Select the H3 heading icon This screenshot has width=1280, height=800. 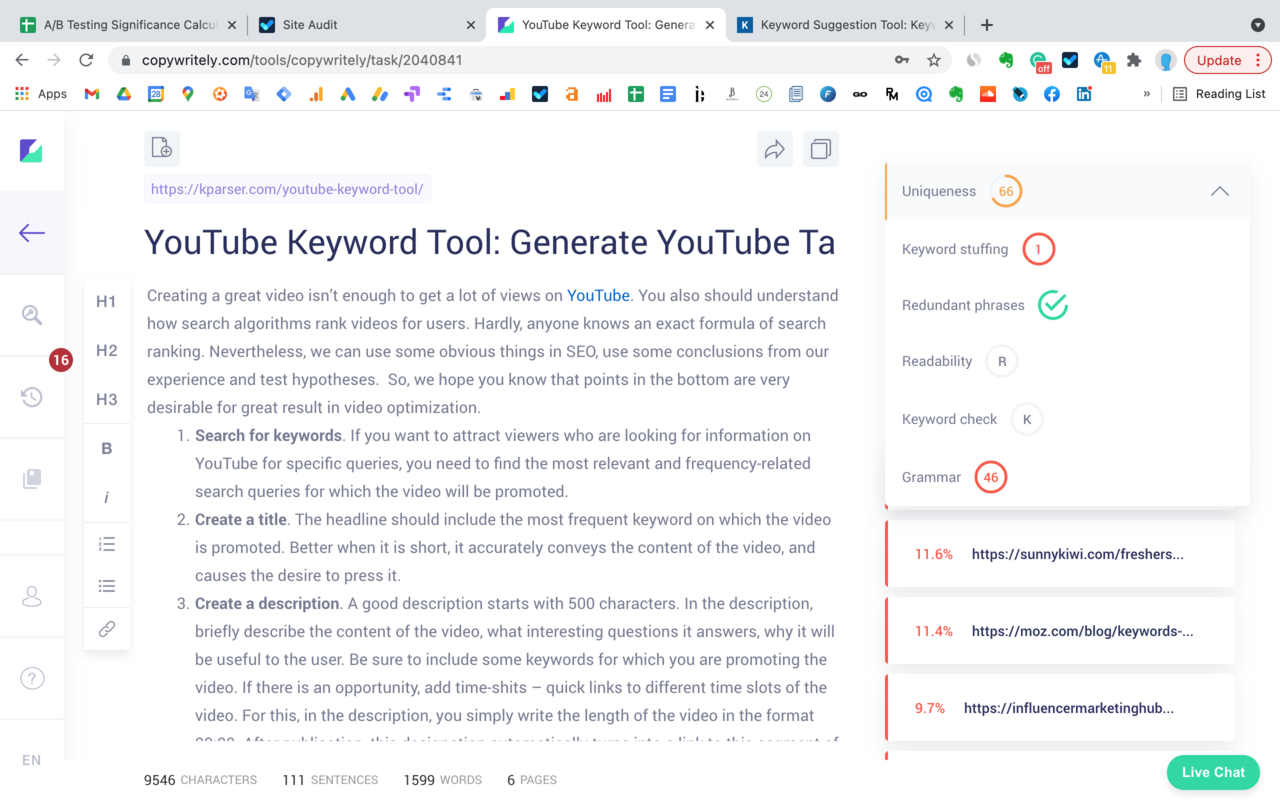point(106,399)
